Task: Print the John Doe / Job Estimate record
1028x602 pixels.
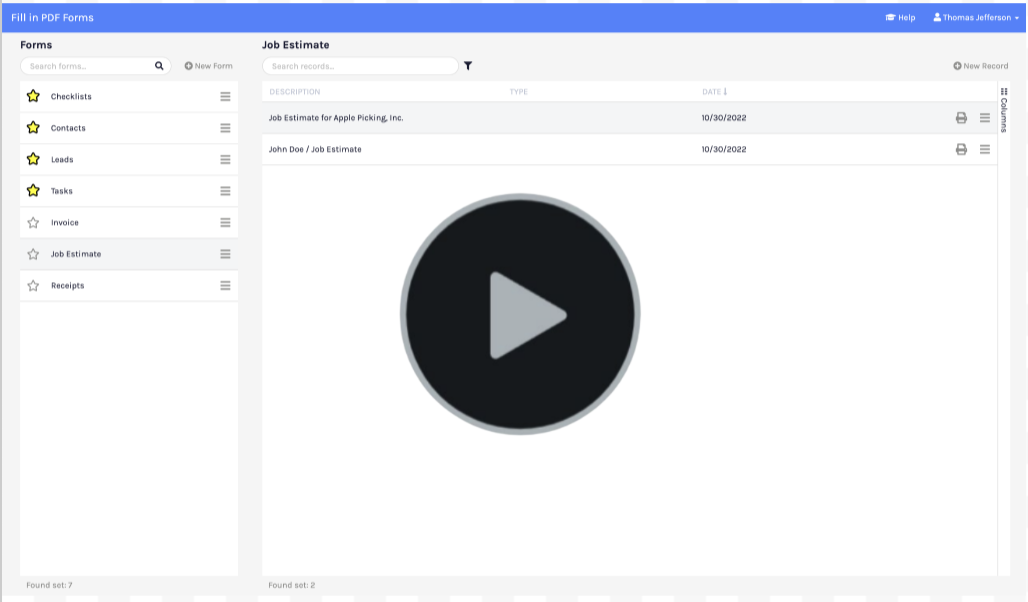Action: pos(961,149)
